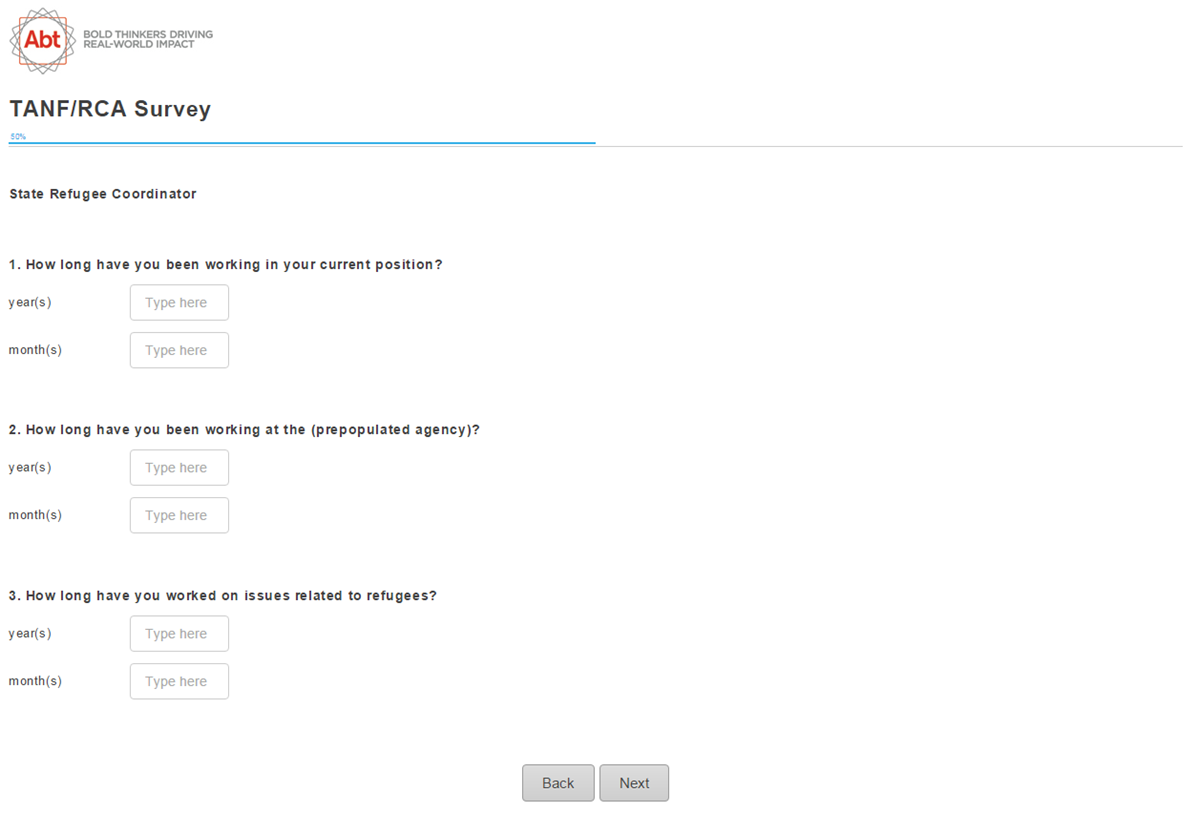This screenshot has height=813, width=1198.
Task: Focus the months field for current position
Action: (x=179, y=350)
